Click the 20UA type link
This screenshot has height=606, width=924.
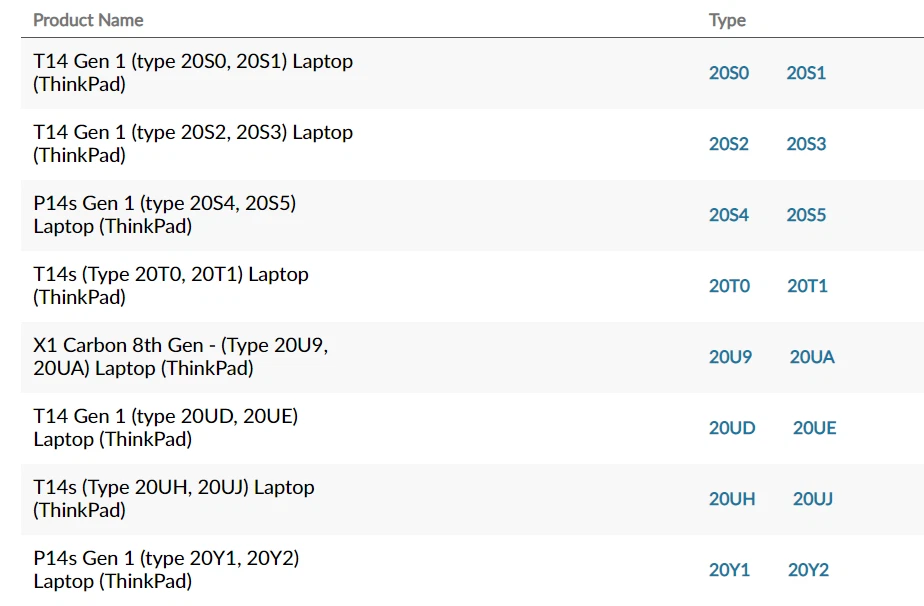pos(812,357)
